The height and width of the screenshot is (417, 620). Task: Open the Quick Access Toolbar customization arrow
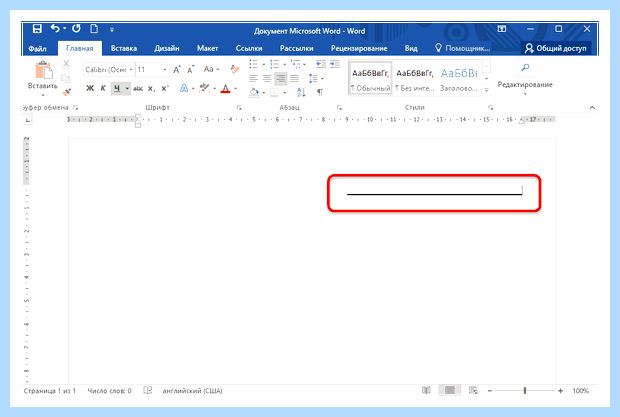point(112,30)
